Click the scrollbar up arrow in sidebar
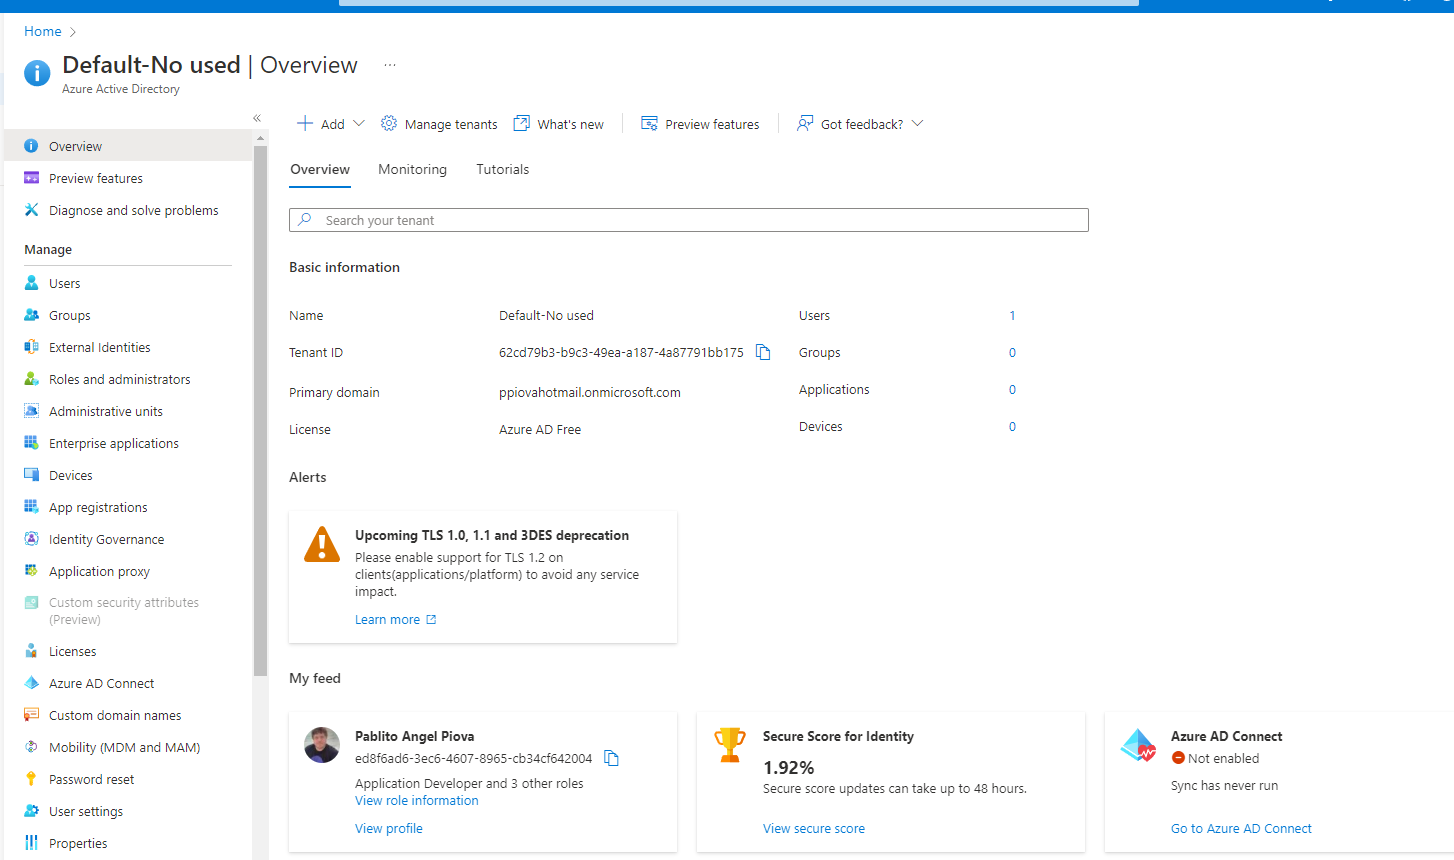This screenshot has width=1454, height=860. coord(260,138)
